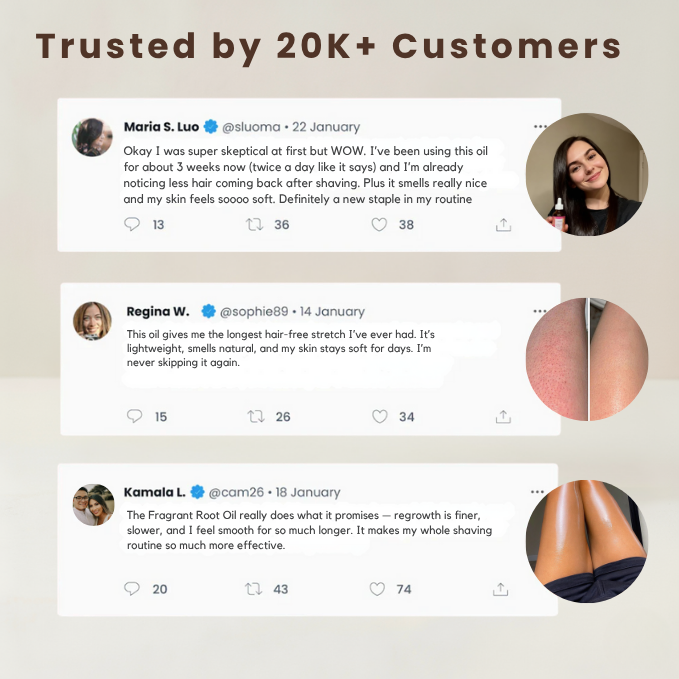The width and height of the screenshot is (679, 679).
Task: Like the tweet from @cam26
Action: coord(377,589)
